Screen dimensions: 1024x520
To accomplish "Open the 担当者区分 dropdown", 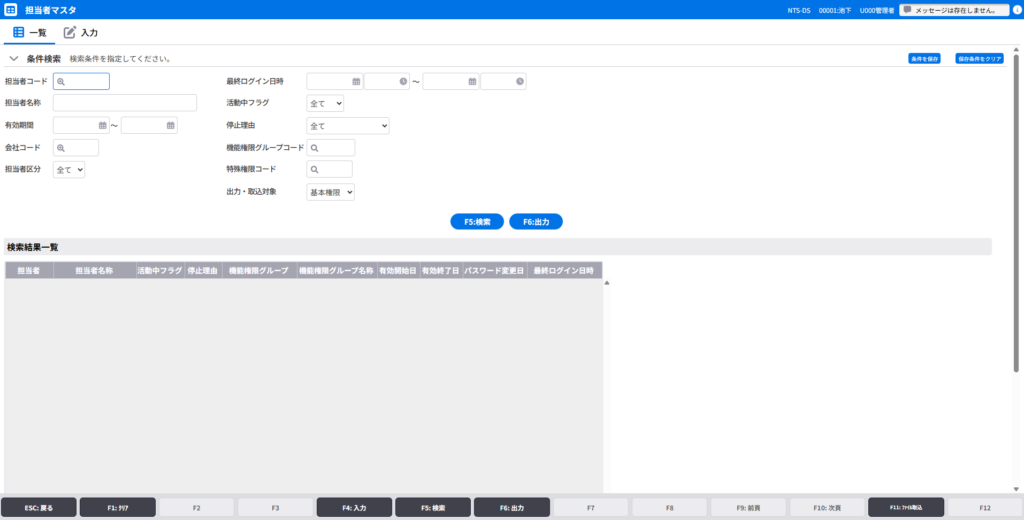I will tap(69, 170).
